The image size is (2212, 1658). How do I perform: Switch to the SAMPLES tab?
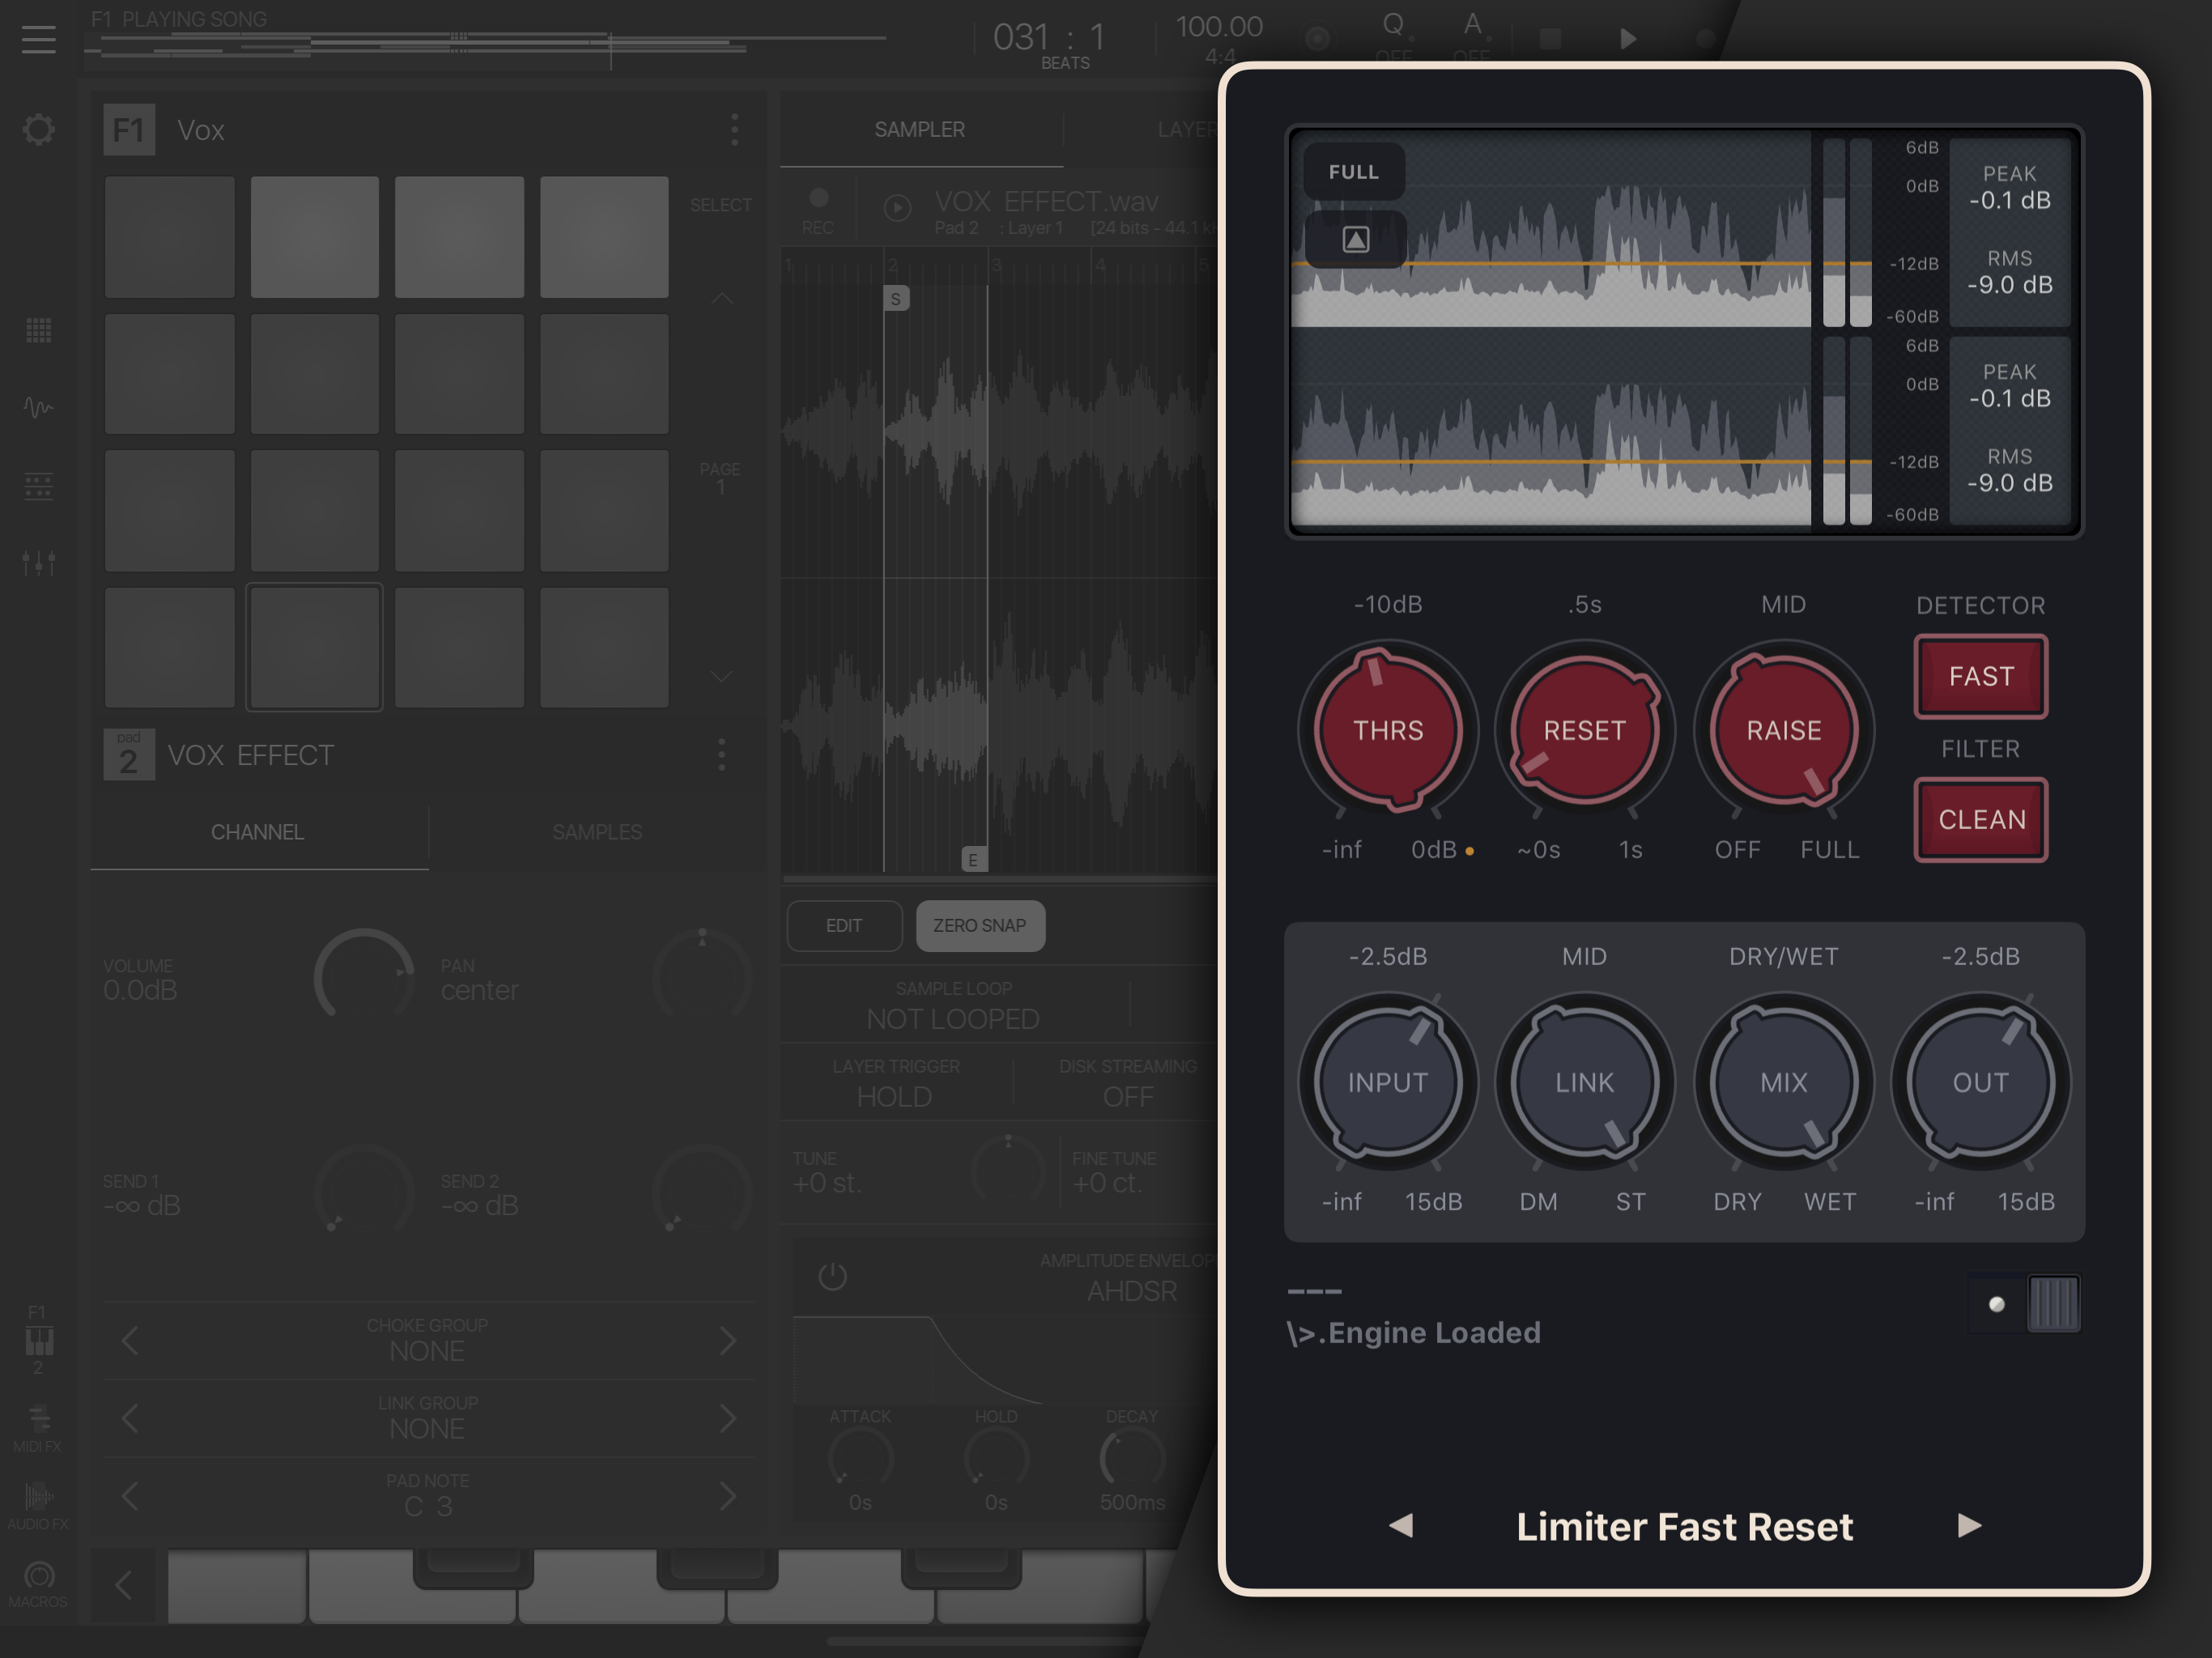tap(597, 832)
